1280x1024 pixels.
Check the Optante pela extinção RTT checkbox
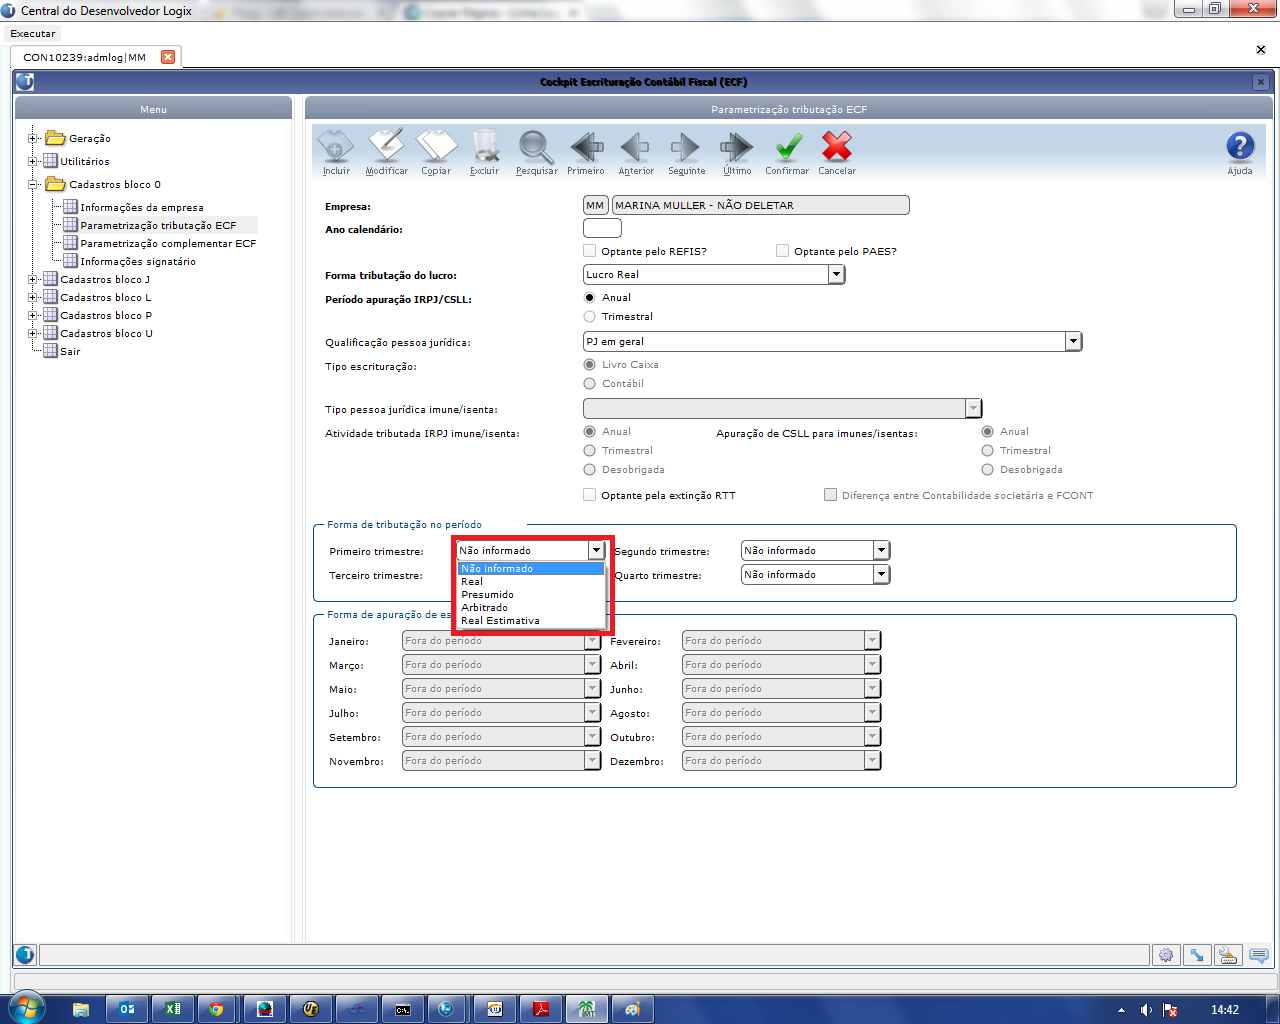(590, 495)
